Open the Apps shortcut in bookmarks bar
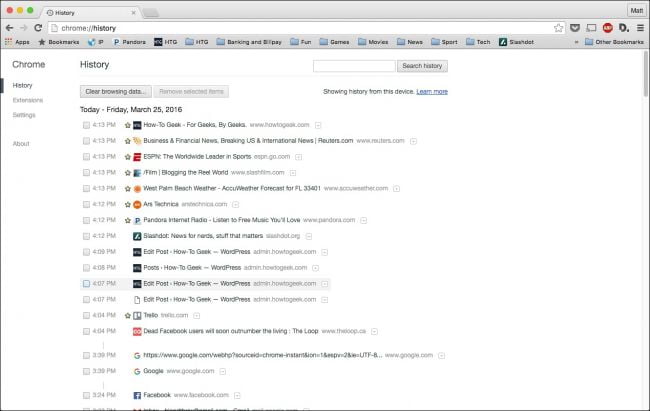Viewport: 650px width, 411px height. tap(17, 42)
